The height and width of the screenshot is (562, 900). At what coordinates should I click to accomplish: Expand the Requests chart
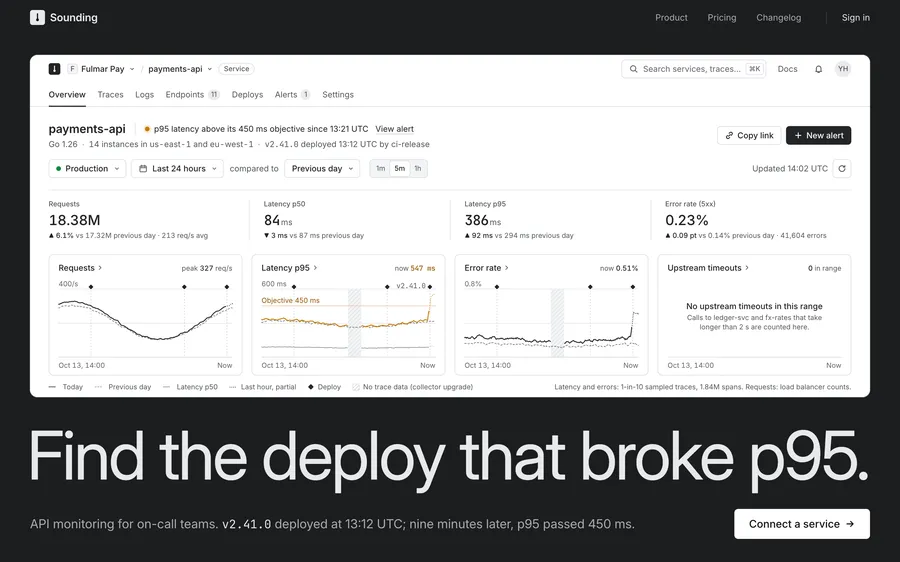click(x=80, y=268)
